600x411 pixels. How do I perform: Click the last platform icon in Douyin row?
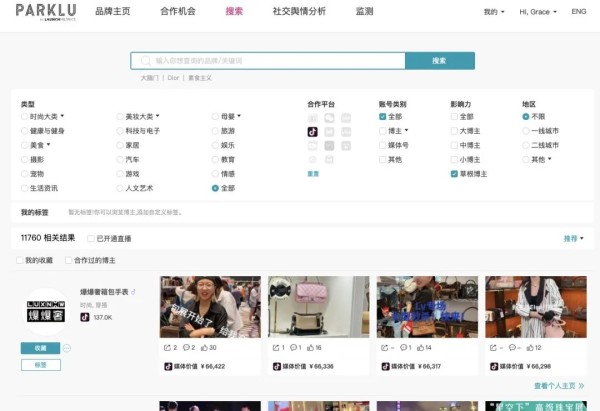click(346, 132)
